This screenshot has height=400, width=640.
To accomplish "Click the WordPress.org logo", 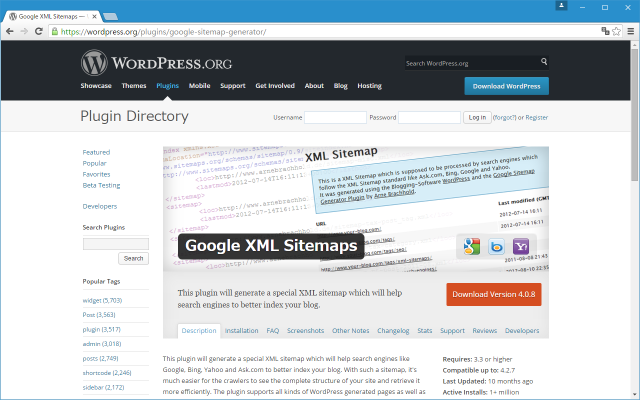I will 156,63.
